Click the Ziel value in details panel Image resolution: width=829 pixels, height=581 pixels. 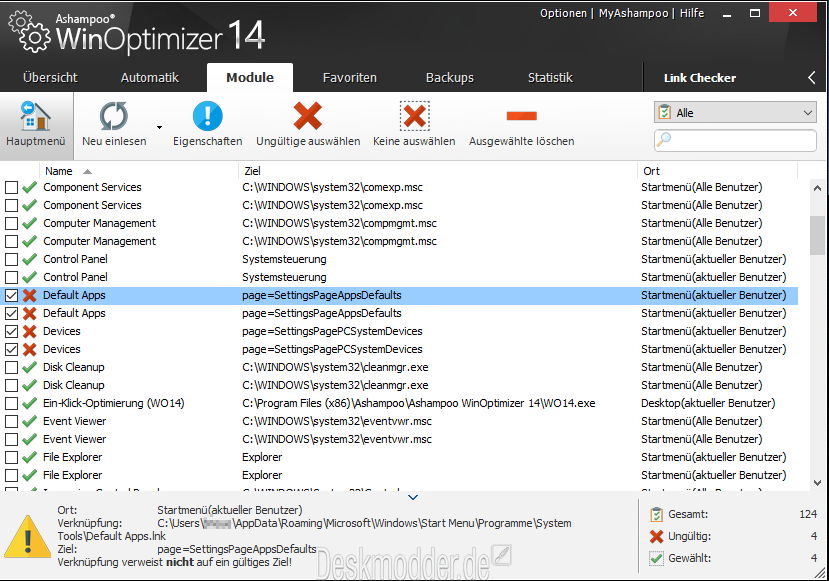click(237, 549)
